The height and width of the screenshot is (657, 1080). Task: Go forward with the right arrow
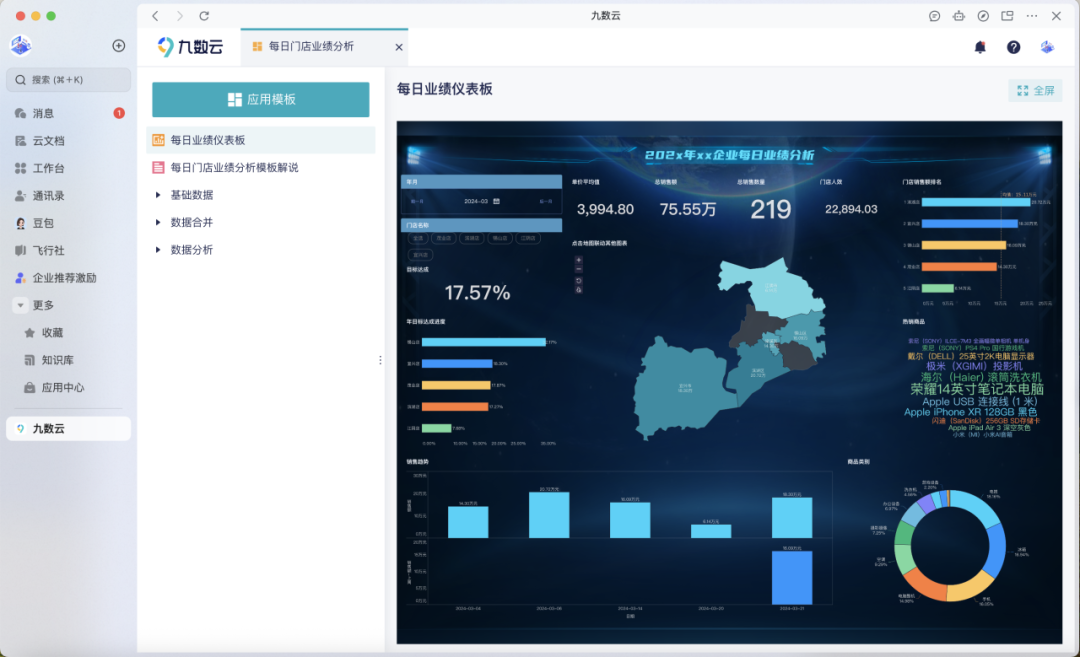coord(180,16)
